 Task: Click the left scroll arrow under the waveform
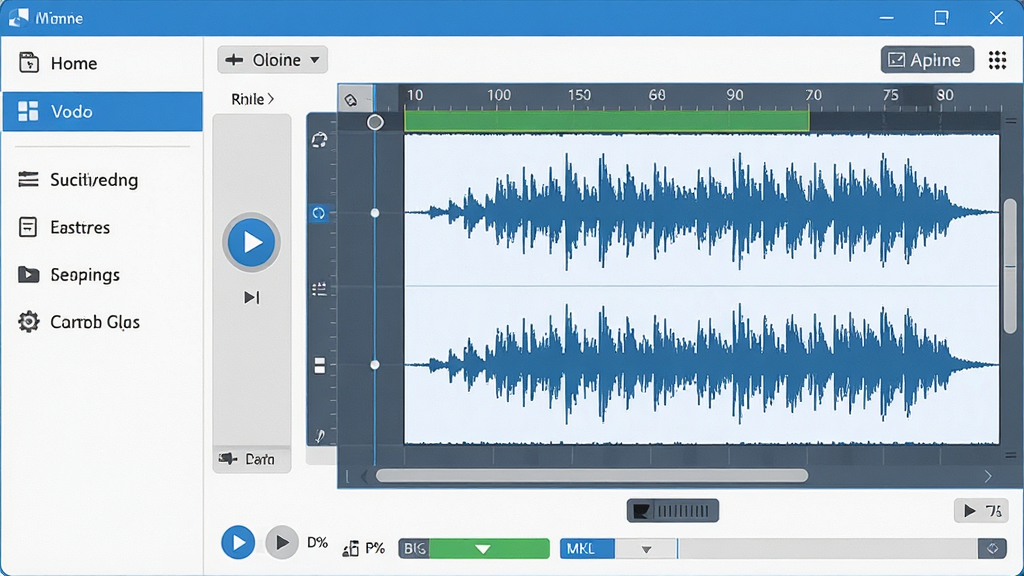364,476
